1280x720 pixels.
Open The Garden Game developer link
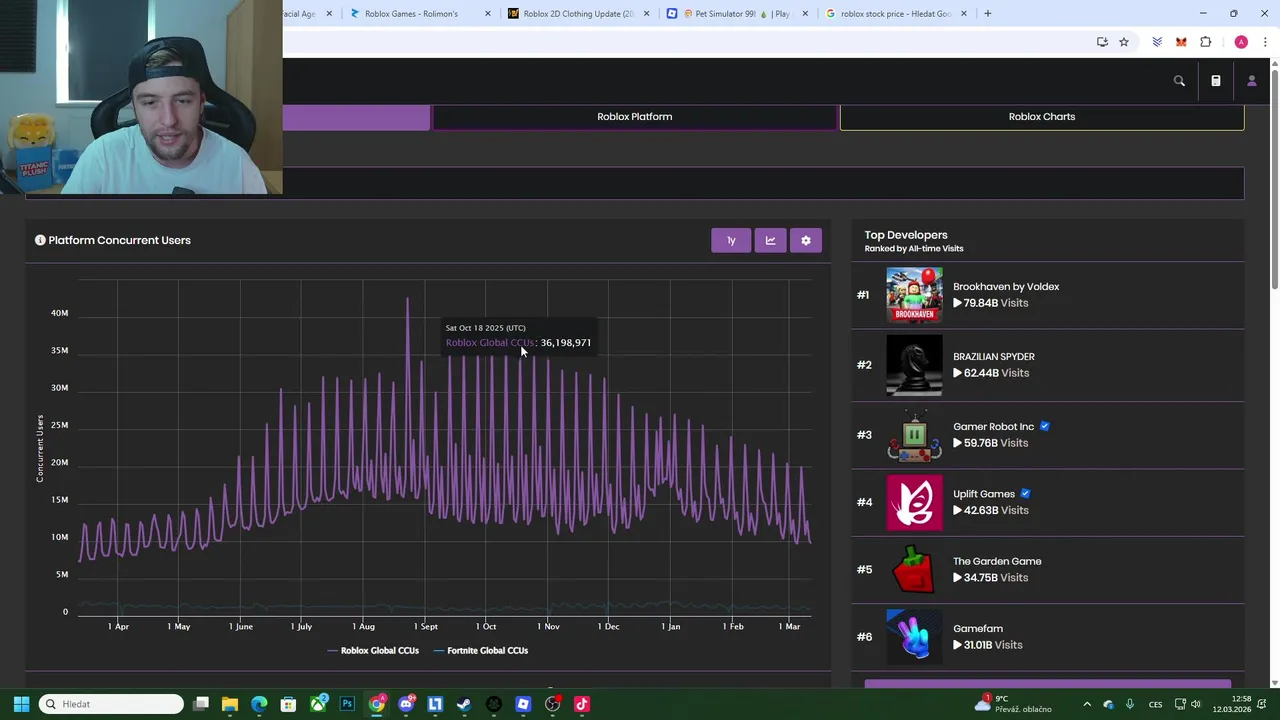997,561
